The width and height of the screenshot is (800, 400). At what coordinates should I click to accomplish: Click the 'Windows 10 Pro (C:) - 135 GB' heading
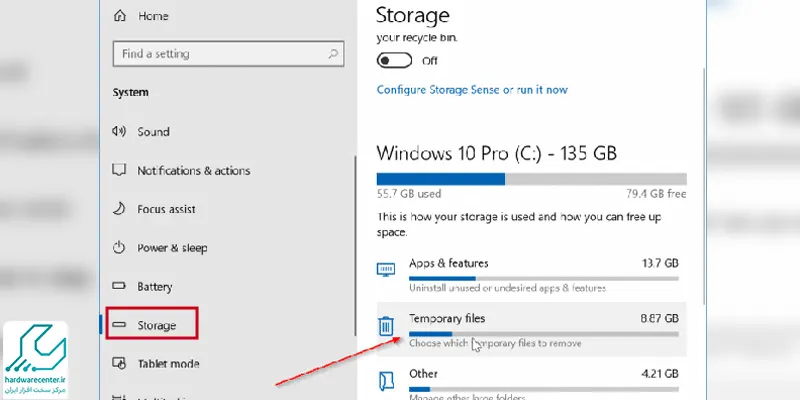point(496,153)
